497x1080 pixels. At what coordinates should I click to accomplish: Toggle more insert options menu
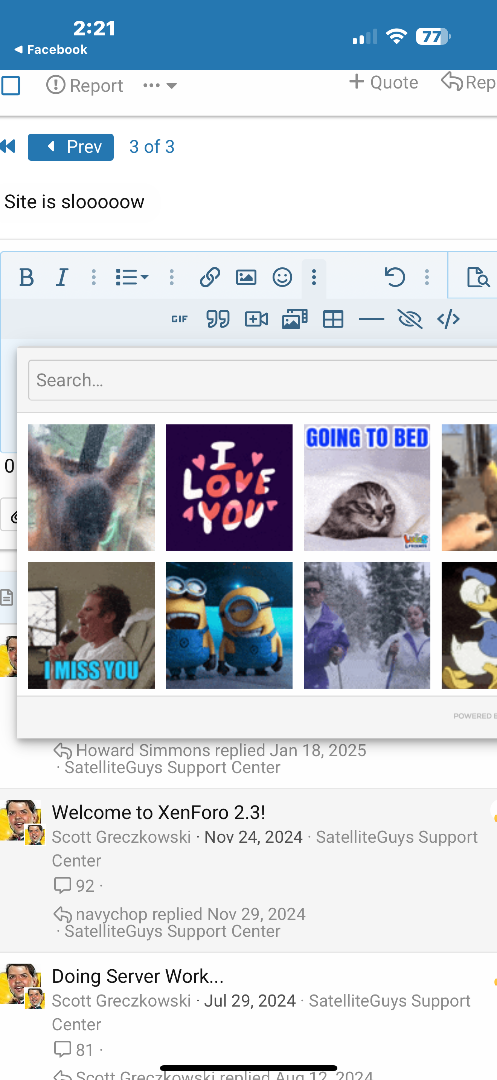314,278
